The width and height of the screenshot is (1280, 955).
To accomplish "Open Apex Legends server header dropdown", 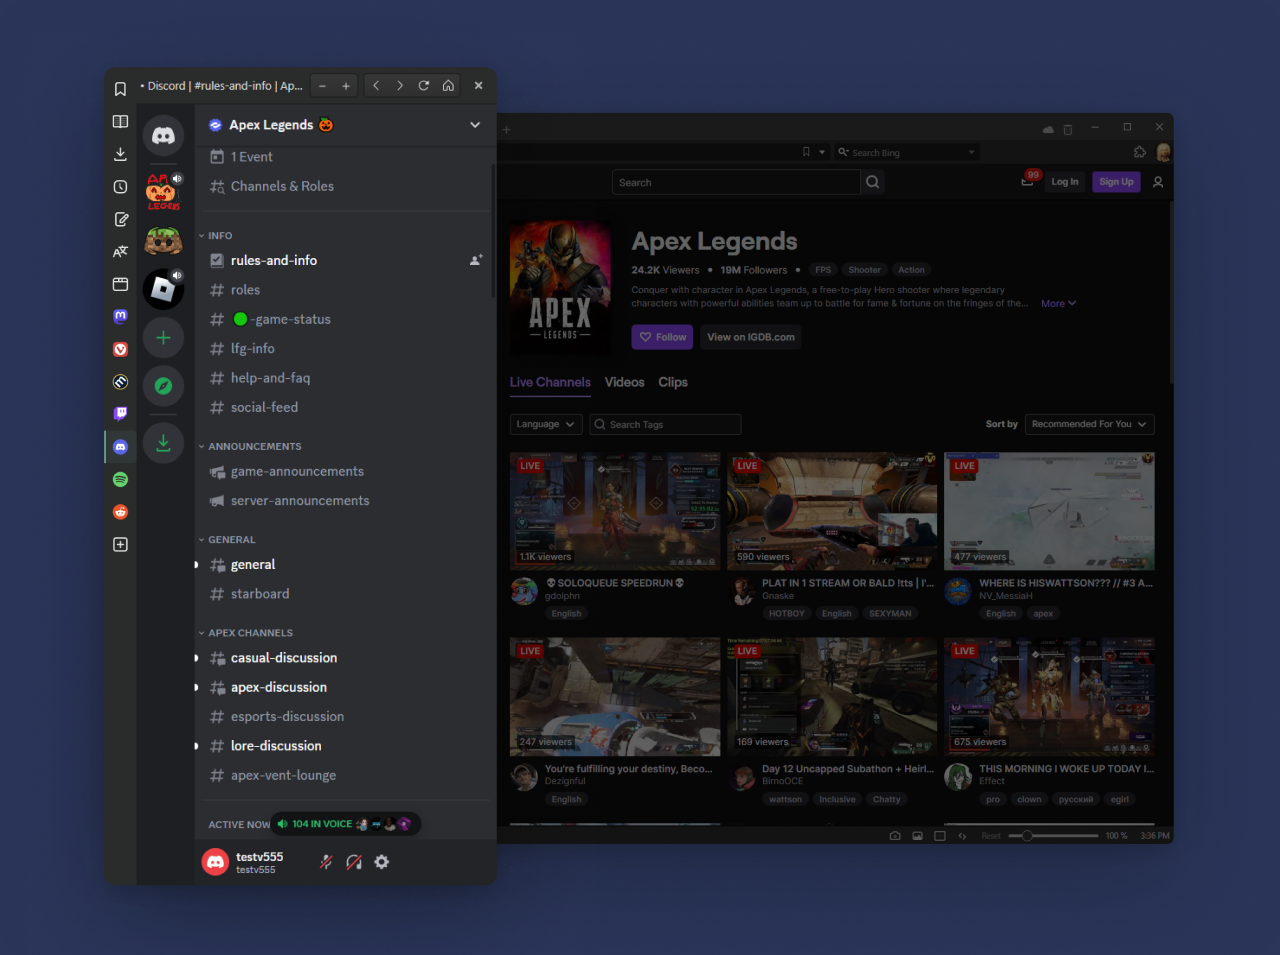I will [x=475, y=125].
